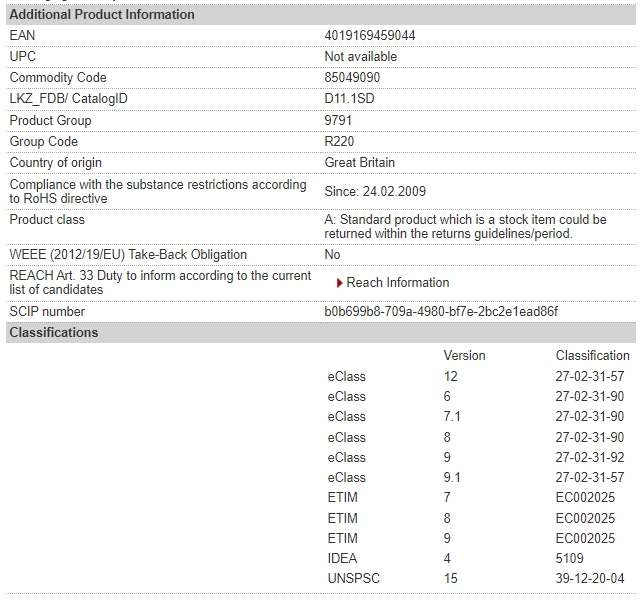Click the IDEA classification system name
The height and width of the screenshot is (600, 643).
342,559
